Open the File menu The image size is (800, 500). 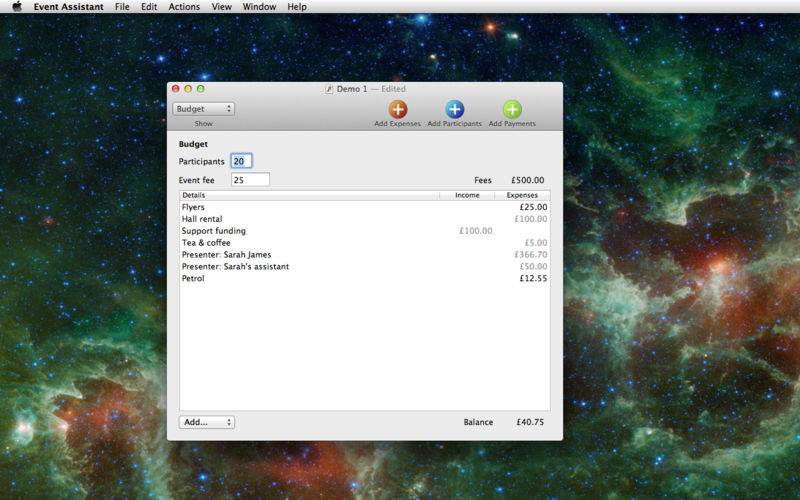point(122,7)
